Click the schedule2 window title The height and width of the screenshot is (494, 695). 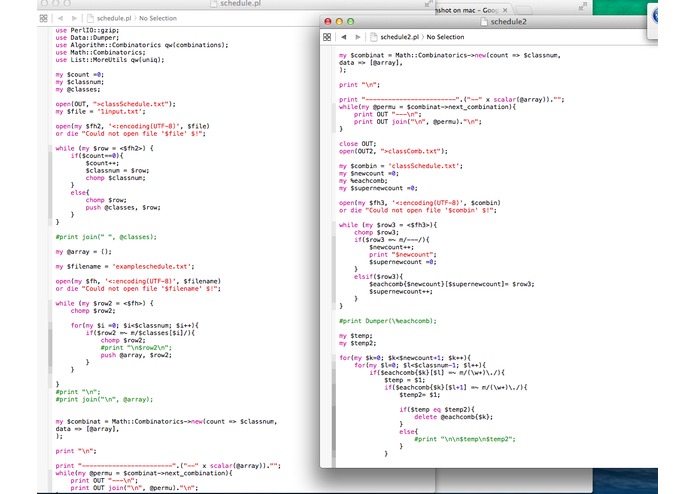pos(508,22)
